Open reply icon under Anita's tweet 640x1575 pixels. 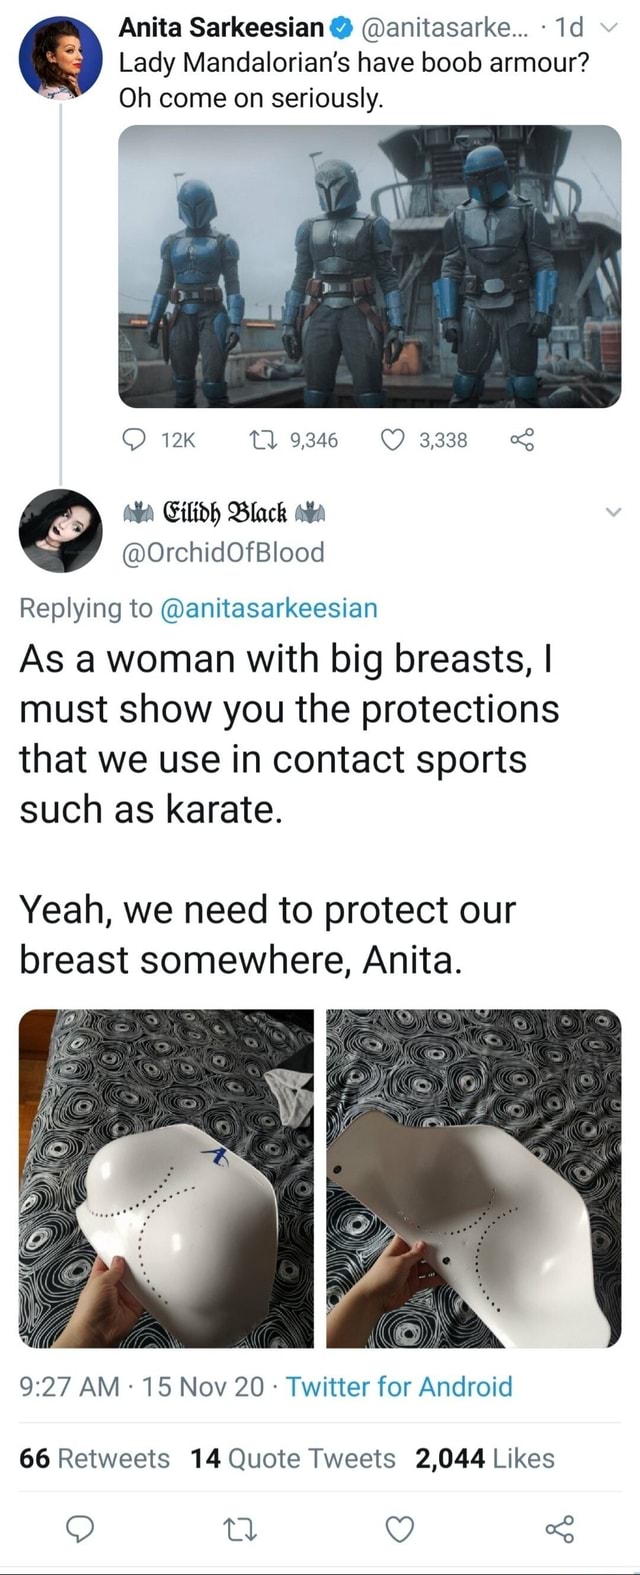(x=133, y=439)
